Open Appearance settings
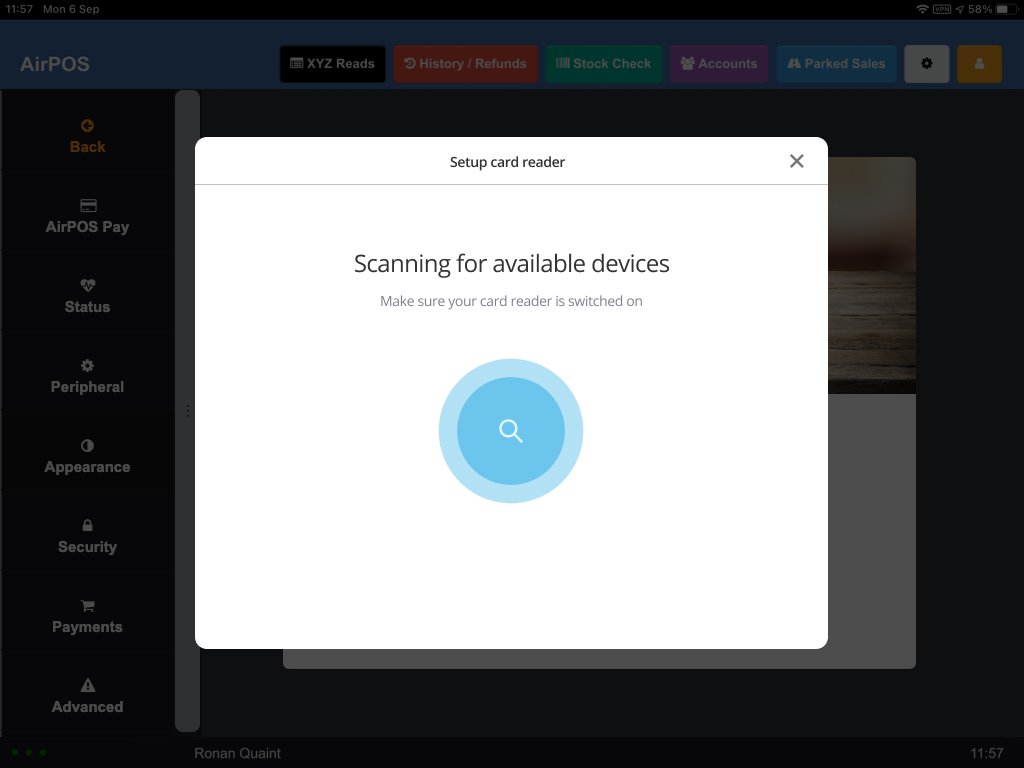 tap(87, 456)
